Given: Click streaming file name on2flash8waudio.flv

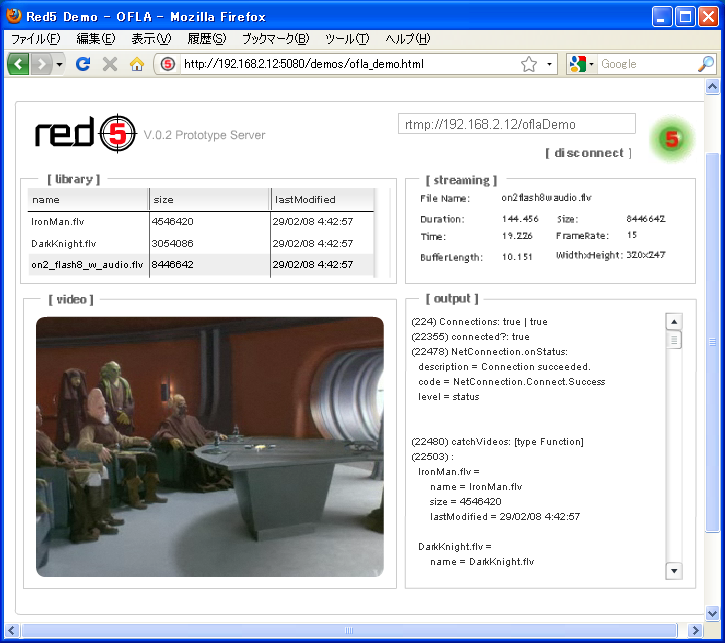Looking at the screenshot, I should [x=546, y=198].
